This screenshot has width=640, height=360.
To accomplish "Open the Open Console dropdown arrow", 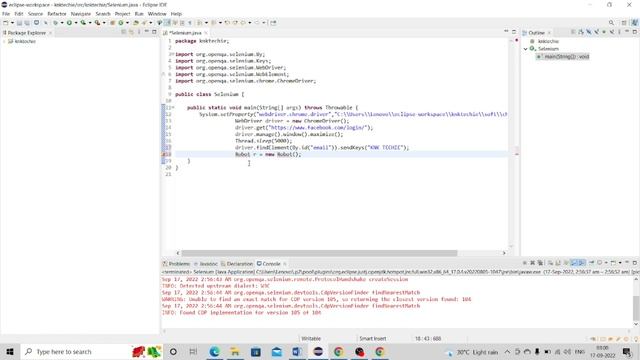I will pyautogui.click(x=620, y=262).
